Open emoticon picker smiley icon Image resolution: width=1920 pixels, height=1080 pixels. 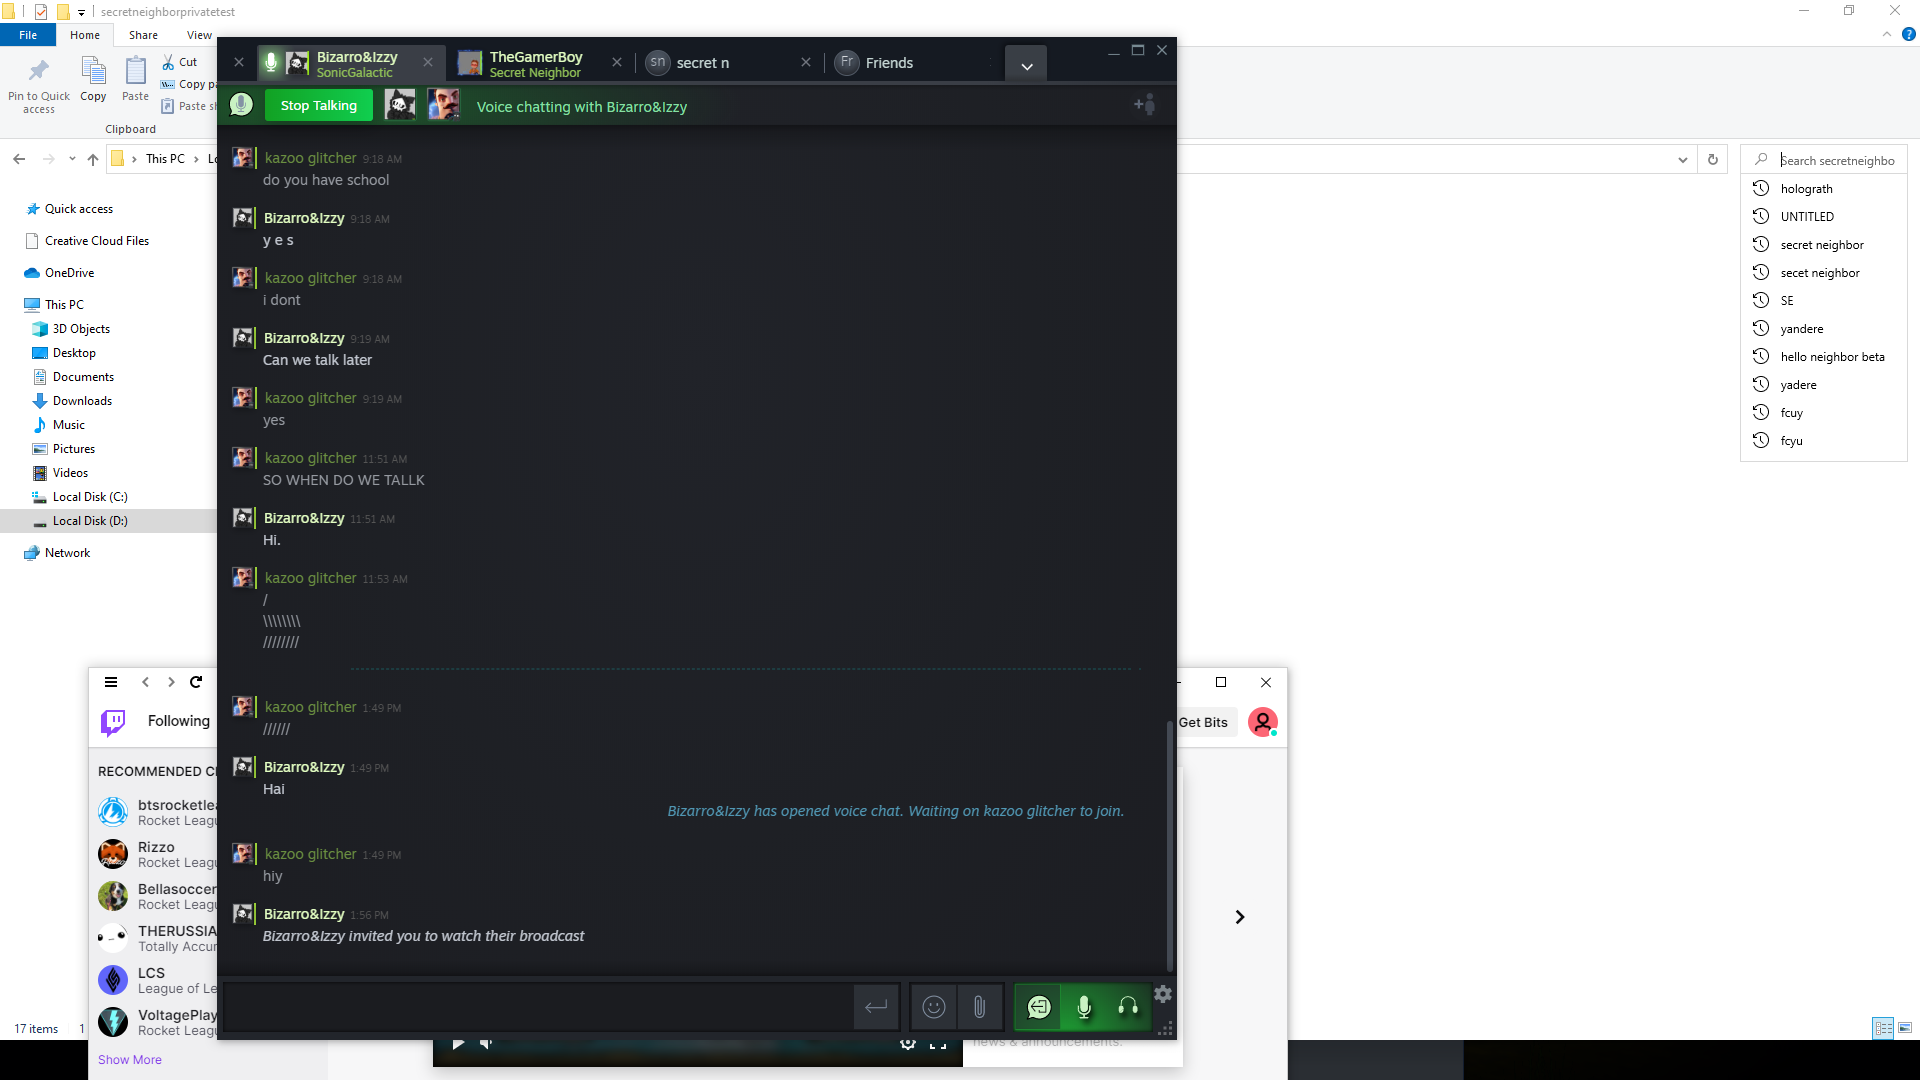(x=934, y=1007)
